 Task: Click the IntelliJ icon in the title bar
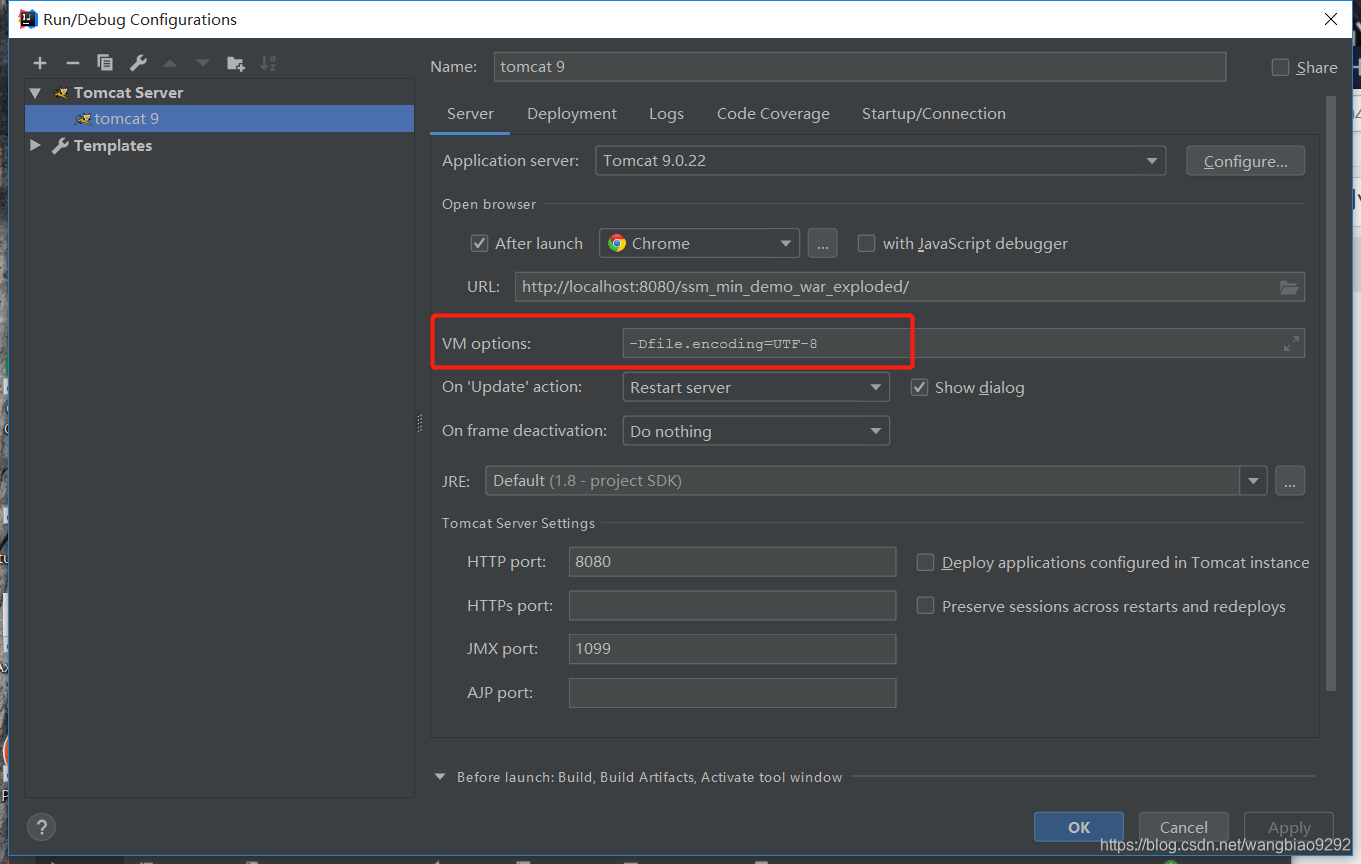(28, 19)
